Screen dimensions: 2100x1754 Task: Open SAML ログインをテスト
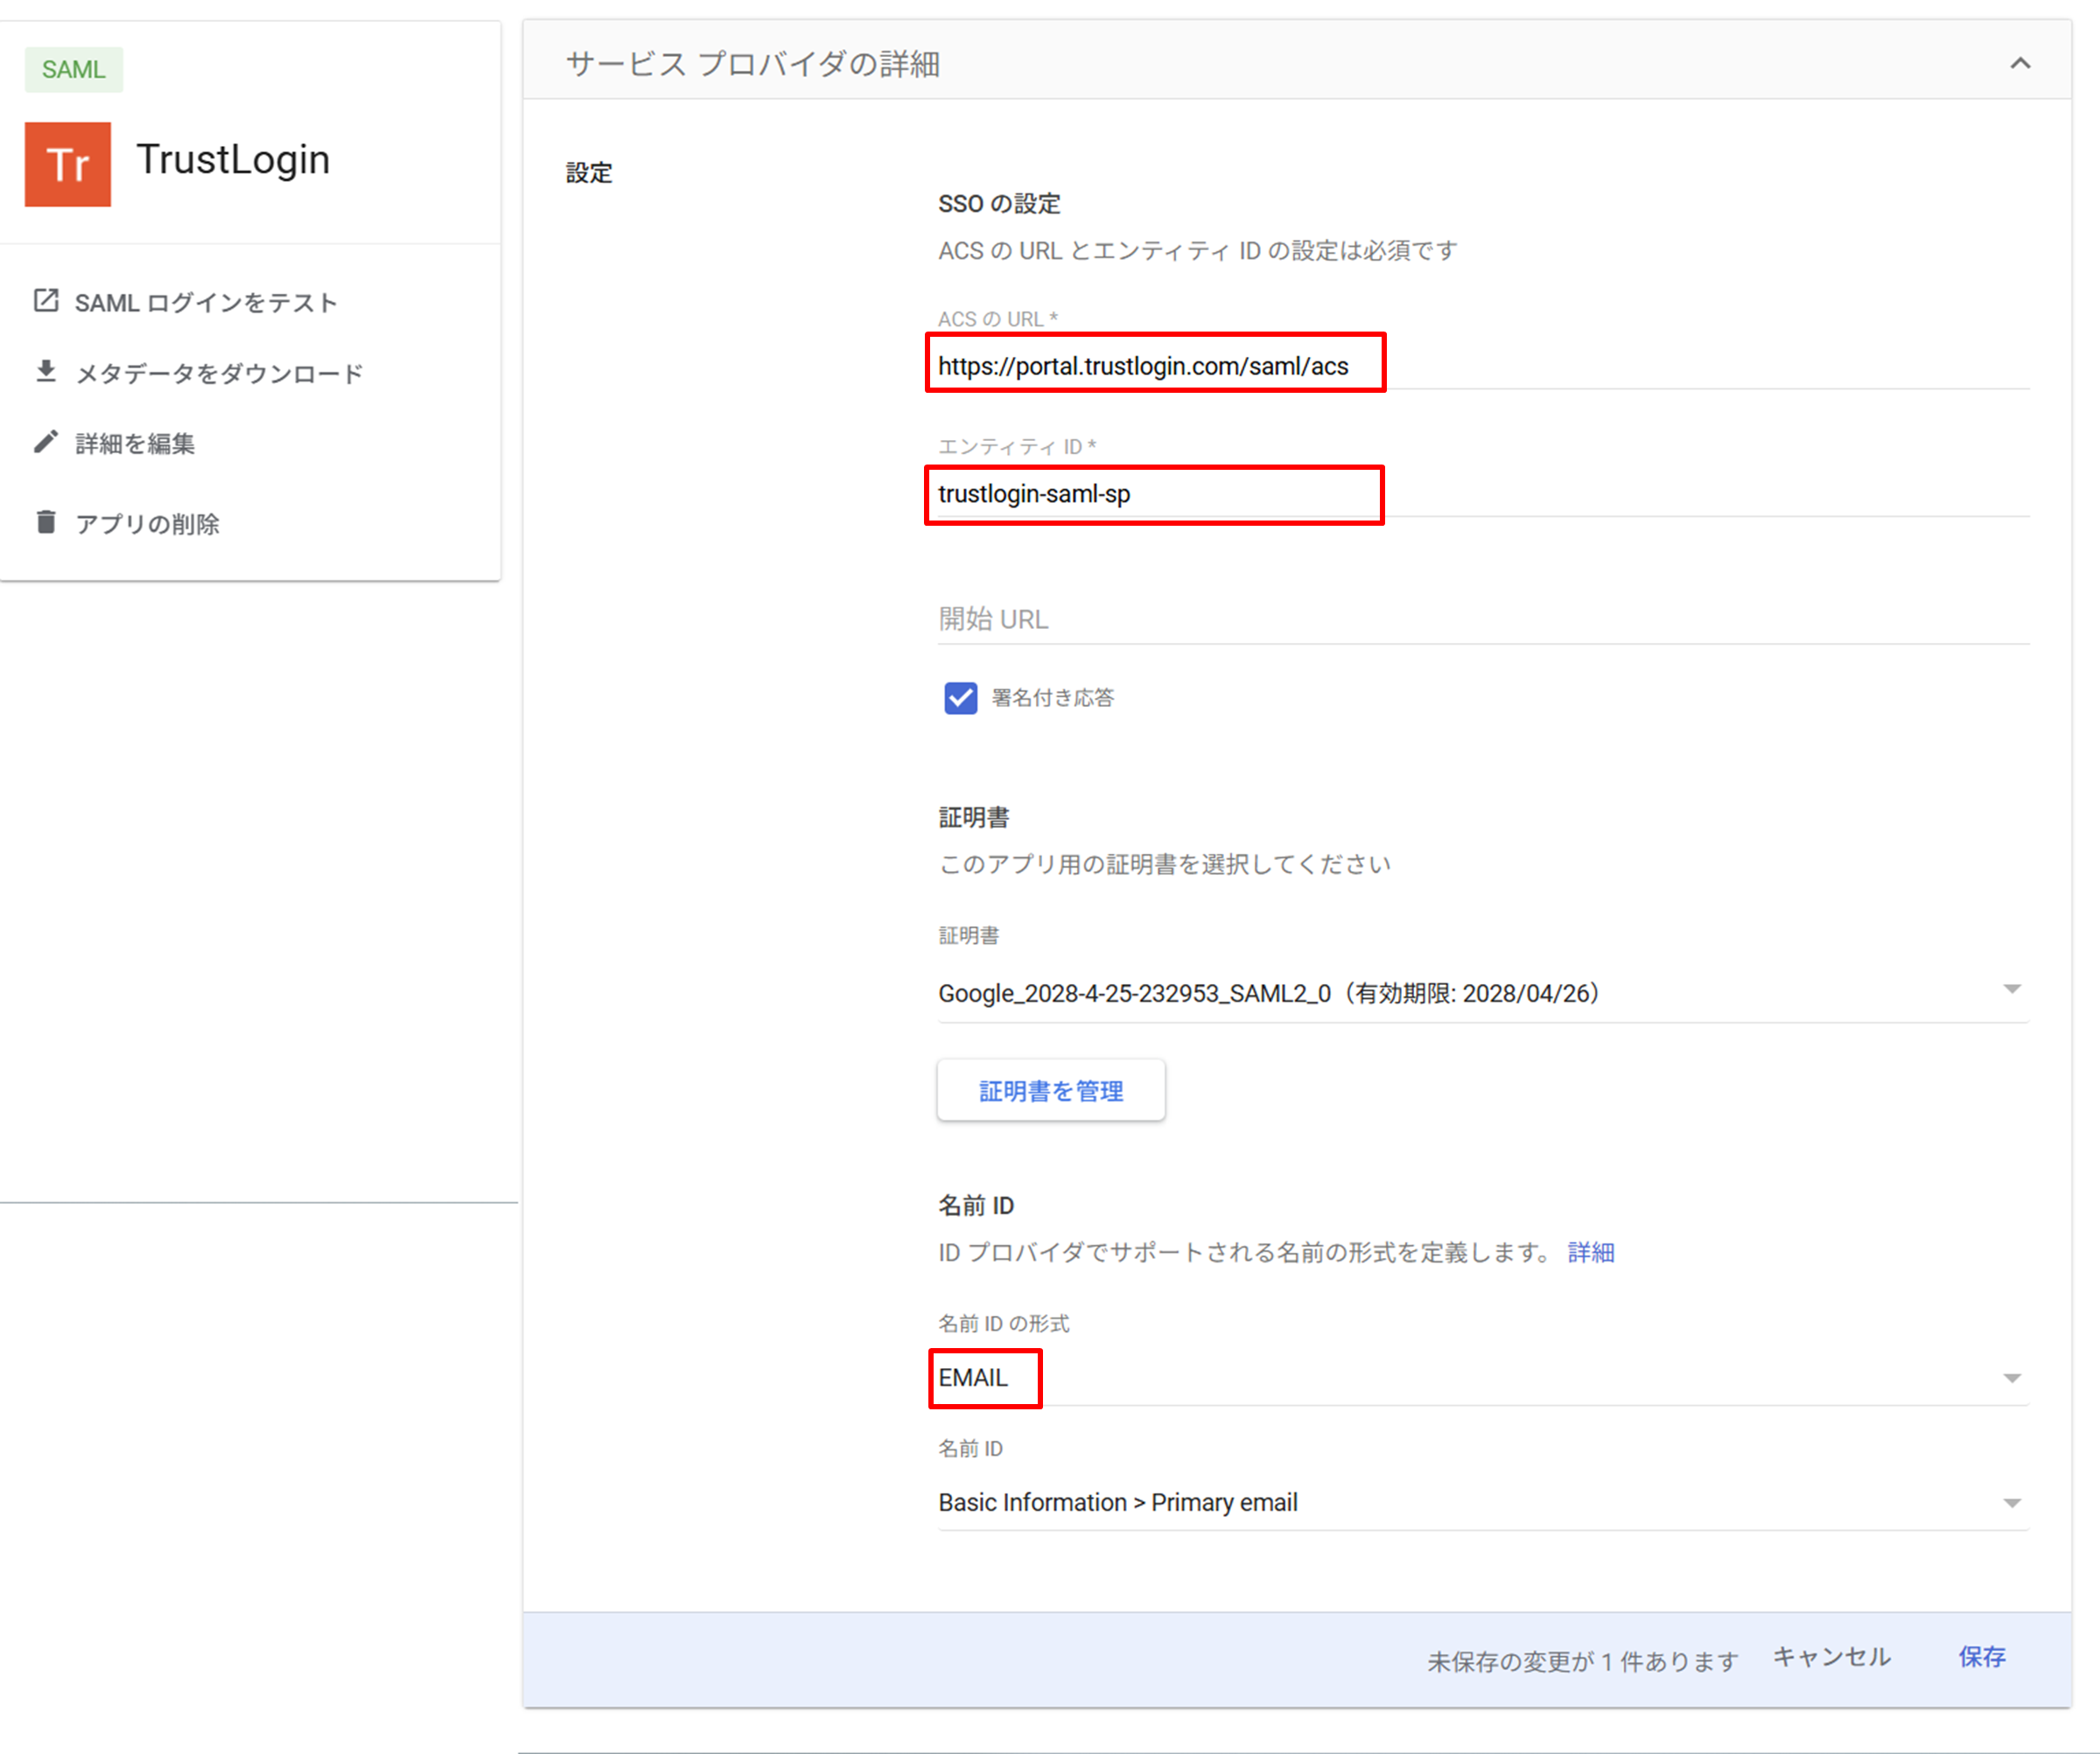[206, 303]
